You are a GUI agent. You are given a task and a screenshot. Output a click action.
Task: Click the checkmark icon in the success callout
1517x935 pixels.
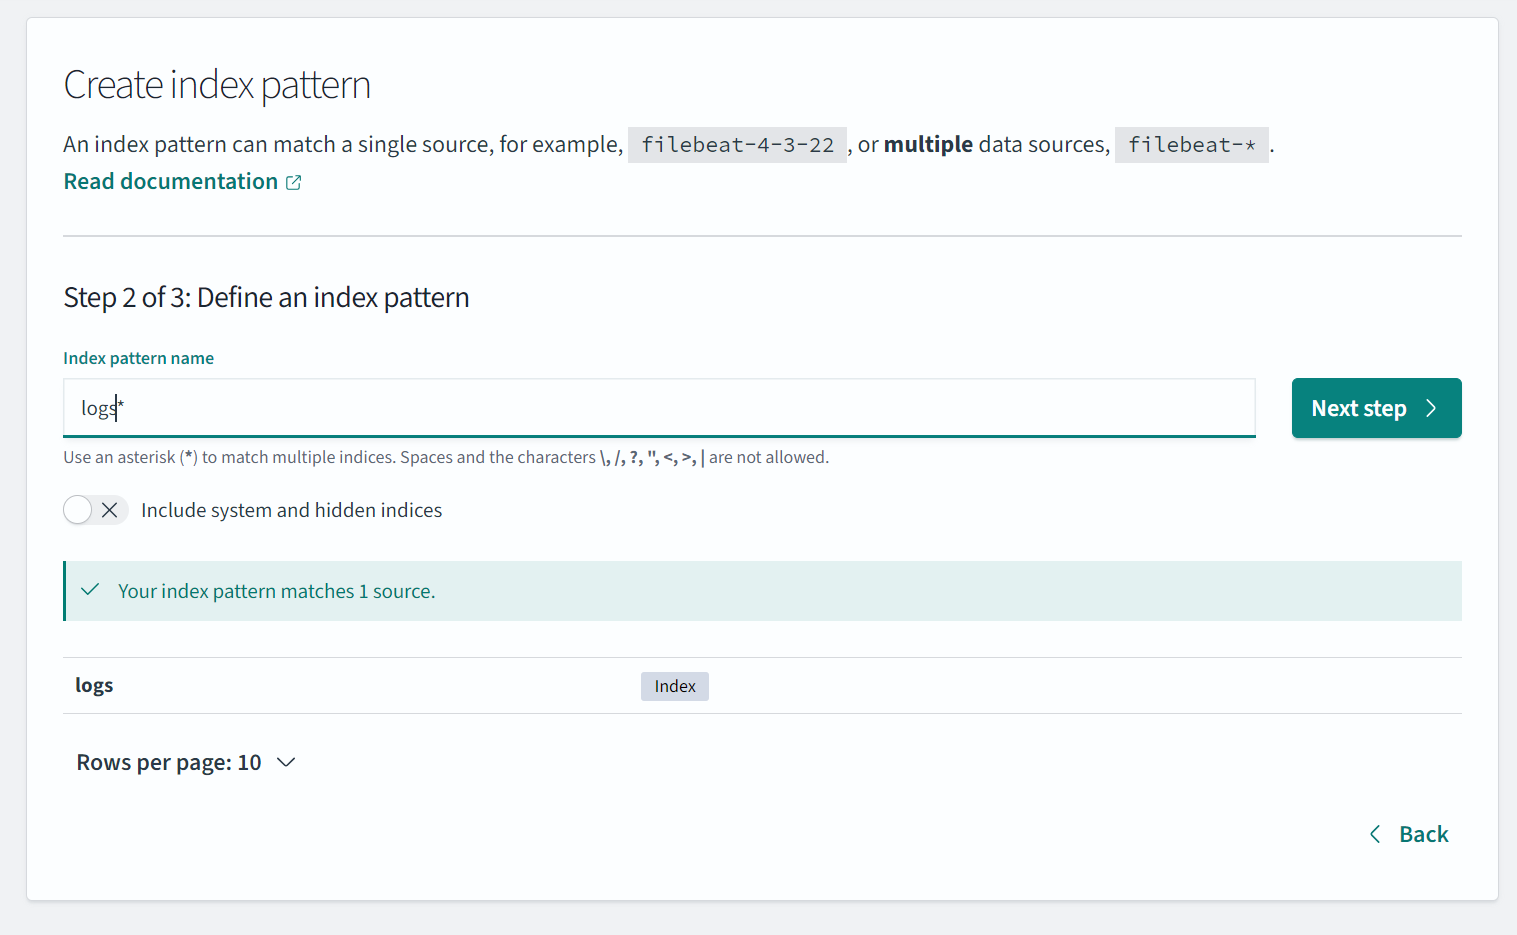tap(90, 590)
